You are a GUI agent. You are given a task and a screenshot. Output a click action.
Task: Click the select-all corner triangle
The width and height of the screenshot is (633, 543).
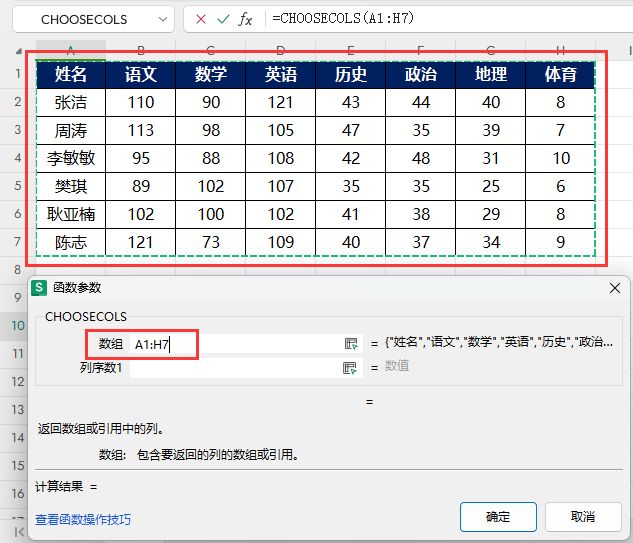click(x=19, y=51)
